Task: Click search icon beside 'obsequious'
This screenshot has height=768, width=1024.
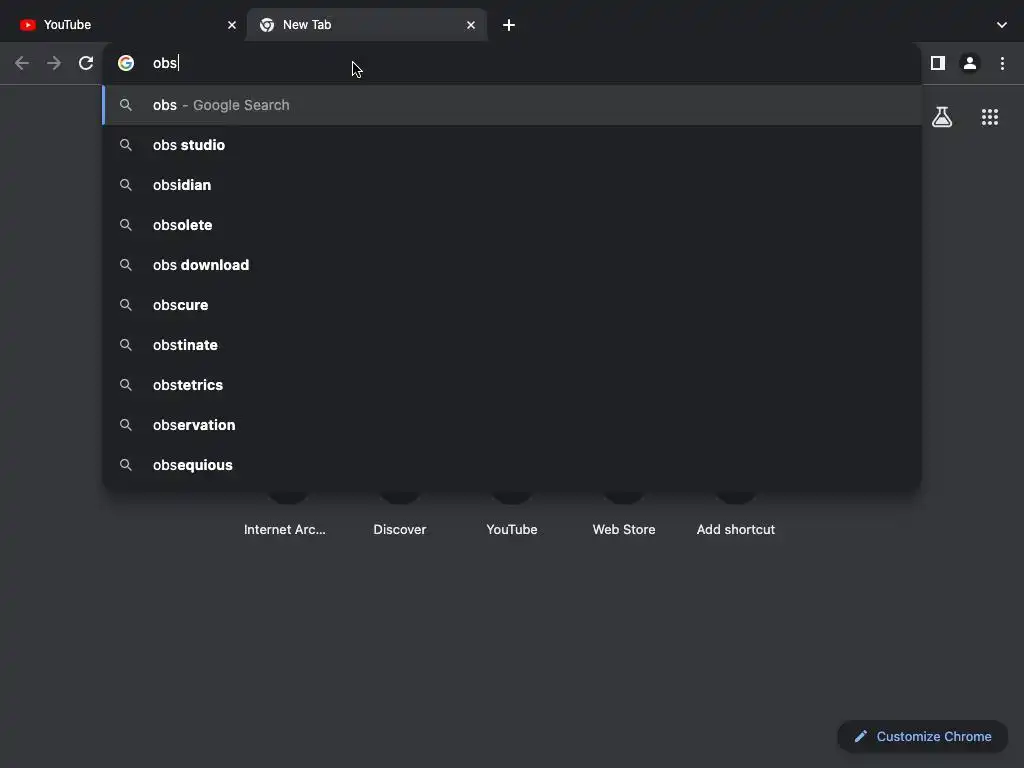Action: (125, 465)
